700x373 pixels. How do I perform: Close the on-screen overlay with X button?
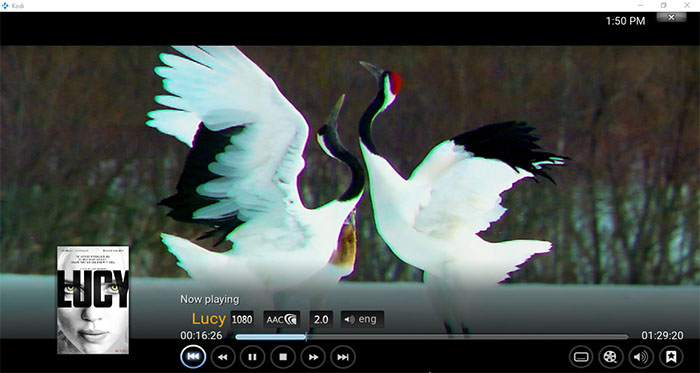point(671,17)
